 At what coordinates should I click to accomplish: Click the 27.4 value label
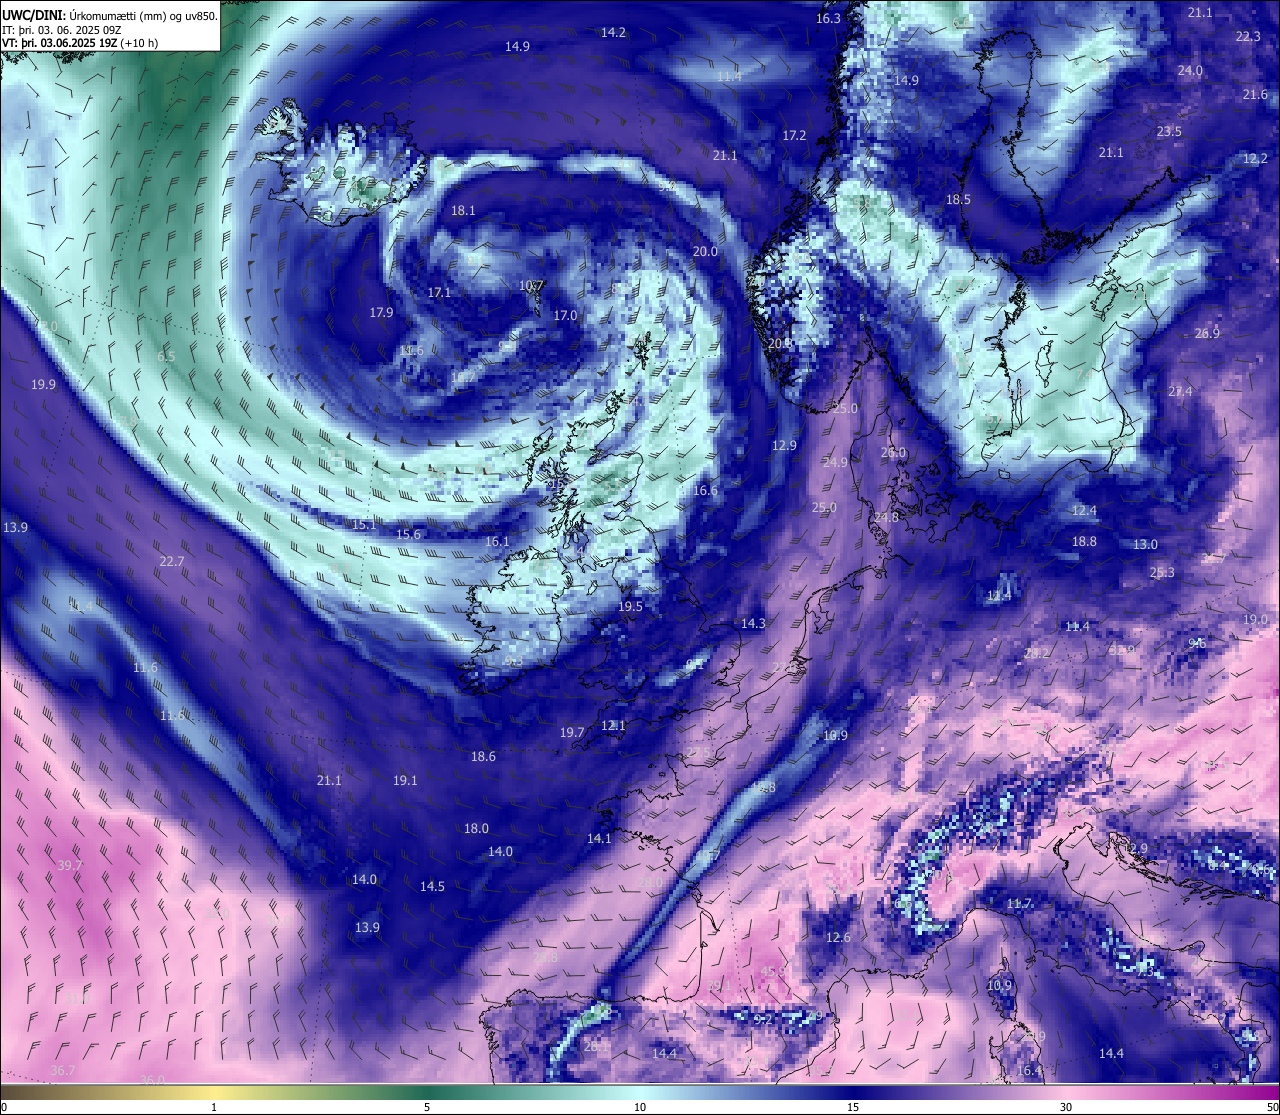tap(1180, 391)
